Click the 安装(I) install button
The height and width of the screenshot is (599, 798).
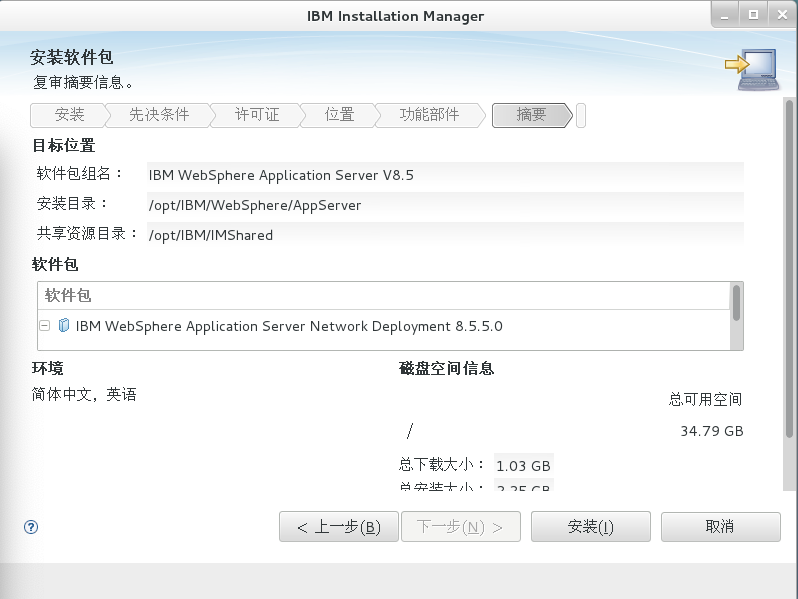(x=590, y=527)
